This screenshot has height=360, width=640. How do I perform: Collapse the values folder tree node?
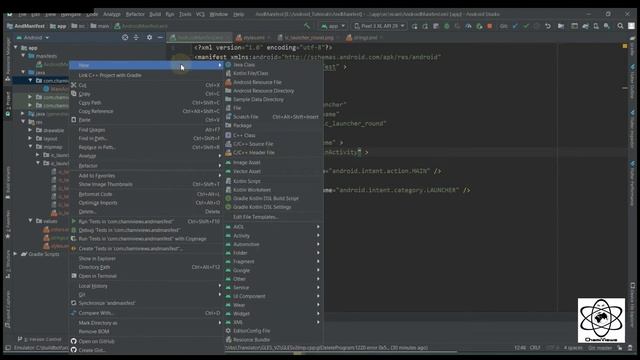(31, 221)
